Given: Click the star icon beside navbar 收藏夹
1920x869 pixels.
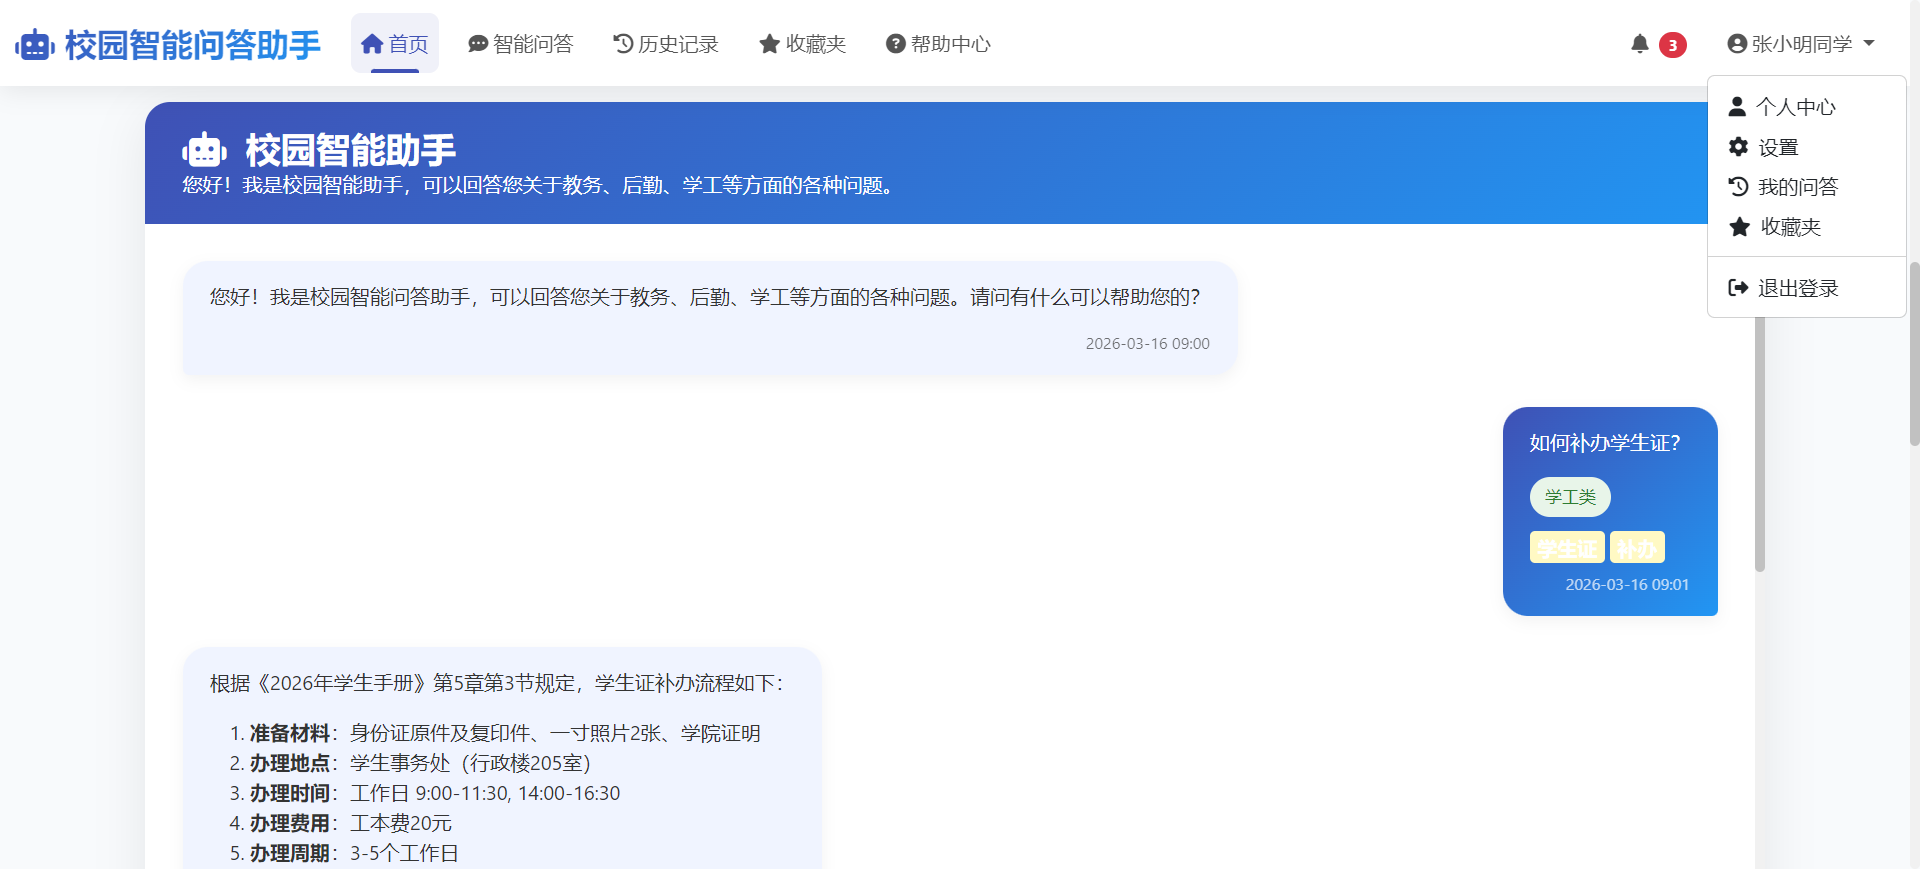Looking at the screenshot, I should 769,44.
